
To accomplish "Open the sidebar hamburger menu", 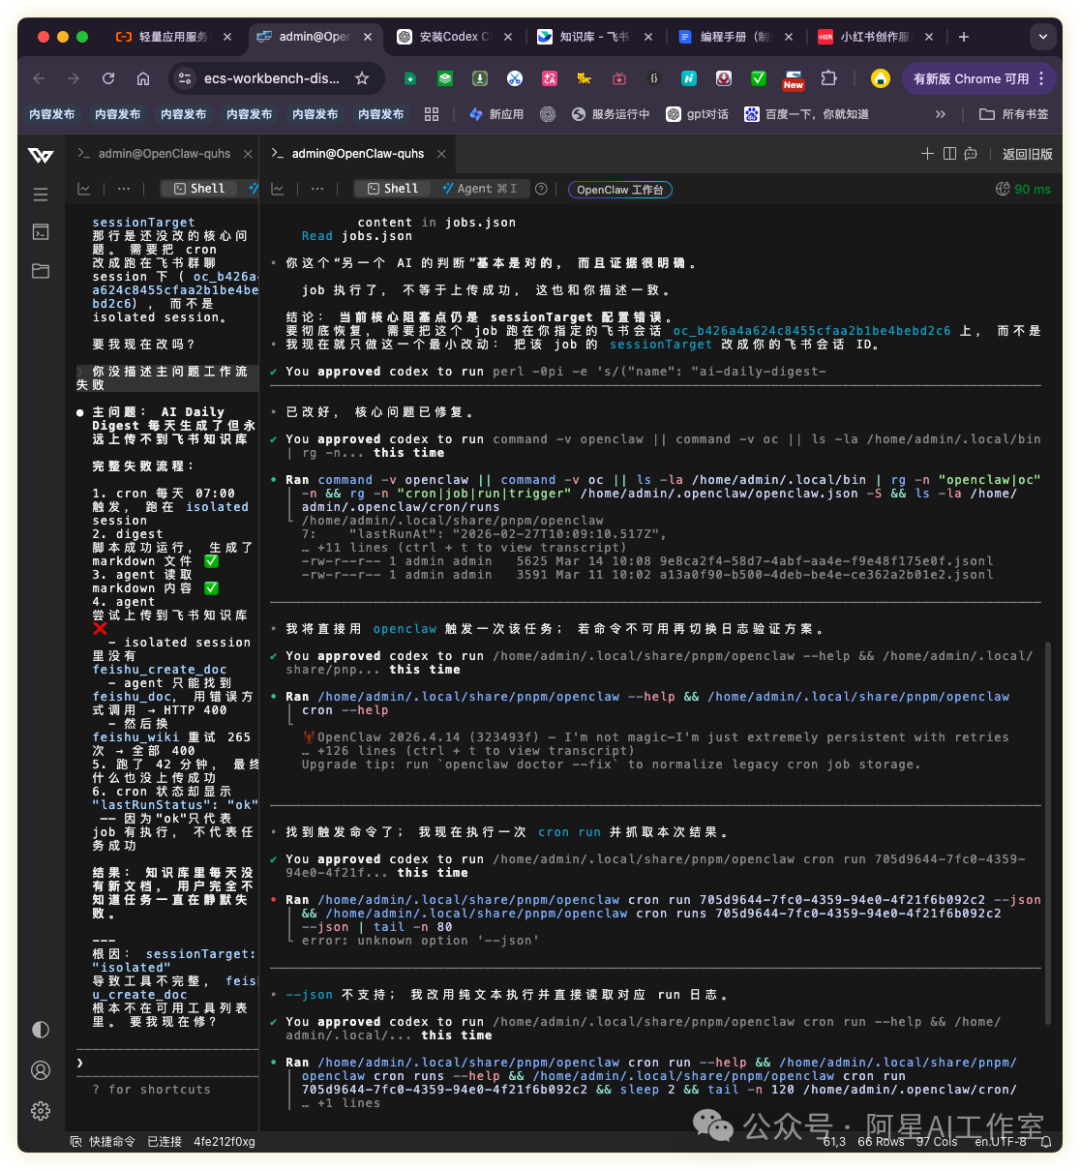I will tap(40, 195).
